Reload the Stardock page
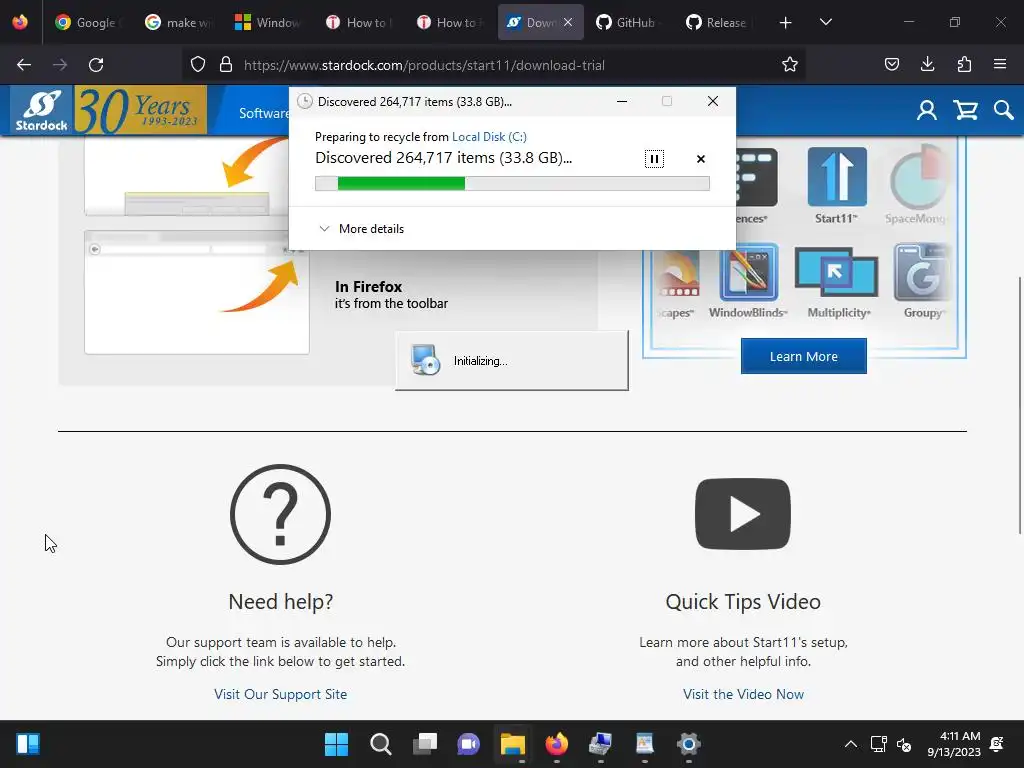The image size is (1024, 768). [96, 65]
